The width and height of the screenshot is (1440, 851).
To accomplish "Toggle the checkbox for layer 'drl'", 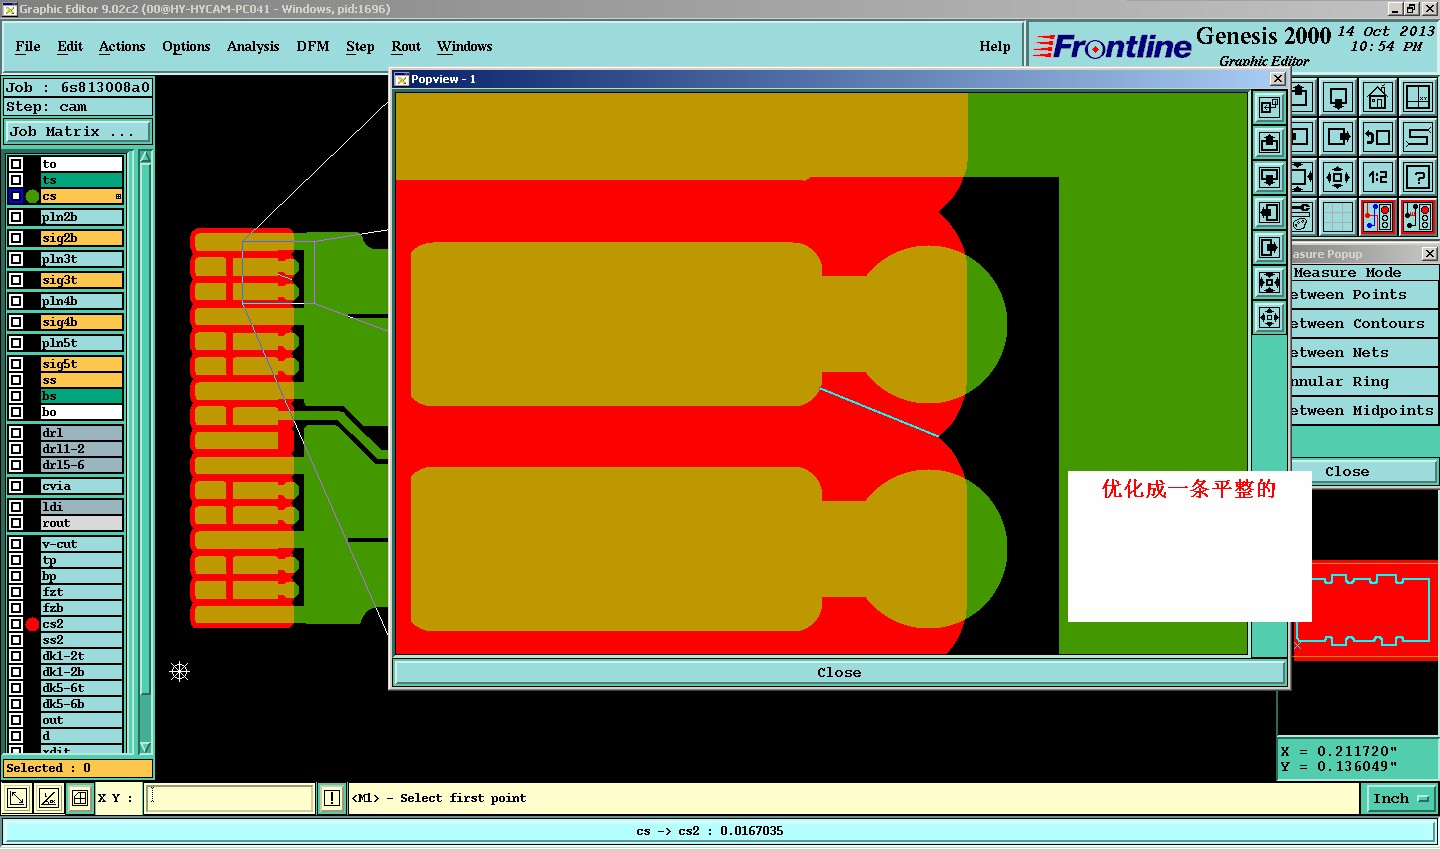I will [16, 433].
